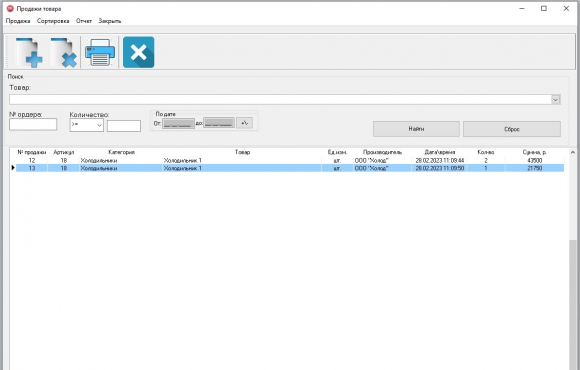Open the printer report icon
This screenshot has height=370, width=580.
[100, 53]
